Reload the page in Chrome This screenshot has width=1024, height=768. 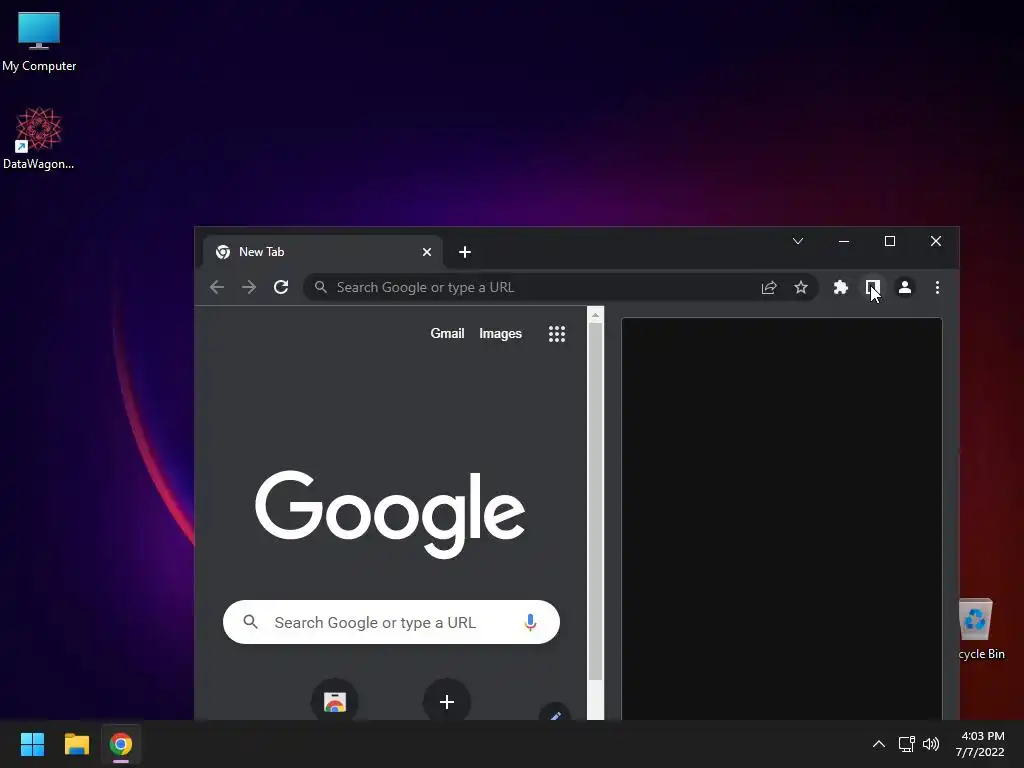pyautogui.click(x=281, y=287)
